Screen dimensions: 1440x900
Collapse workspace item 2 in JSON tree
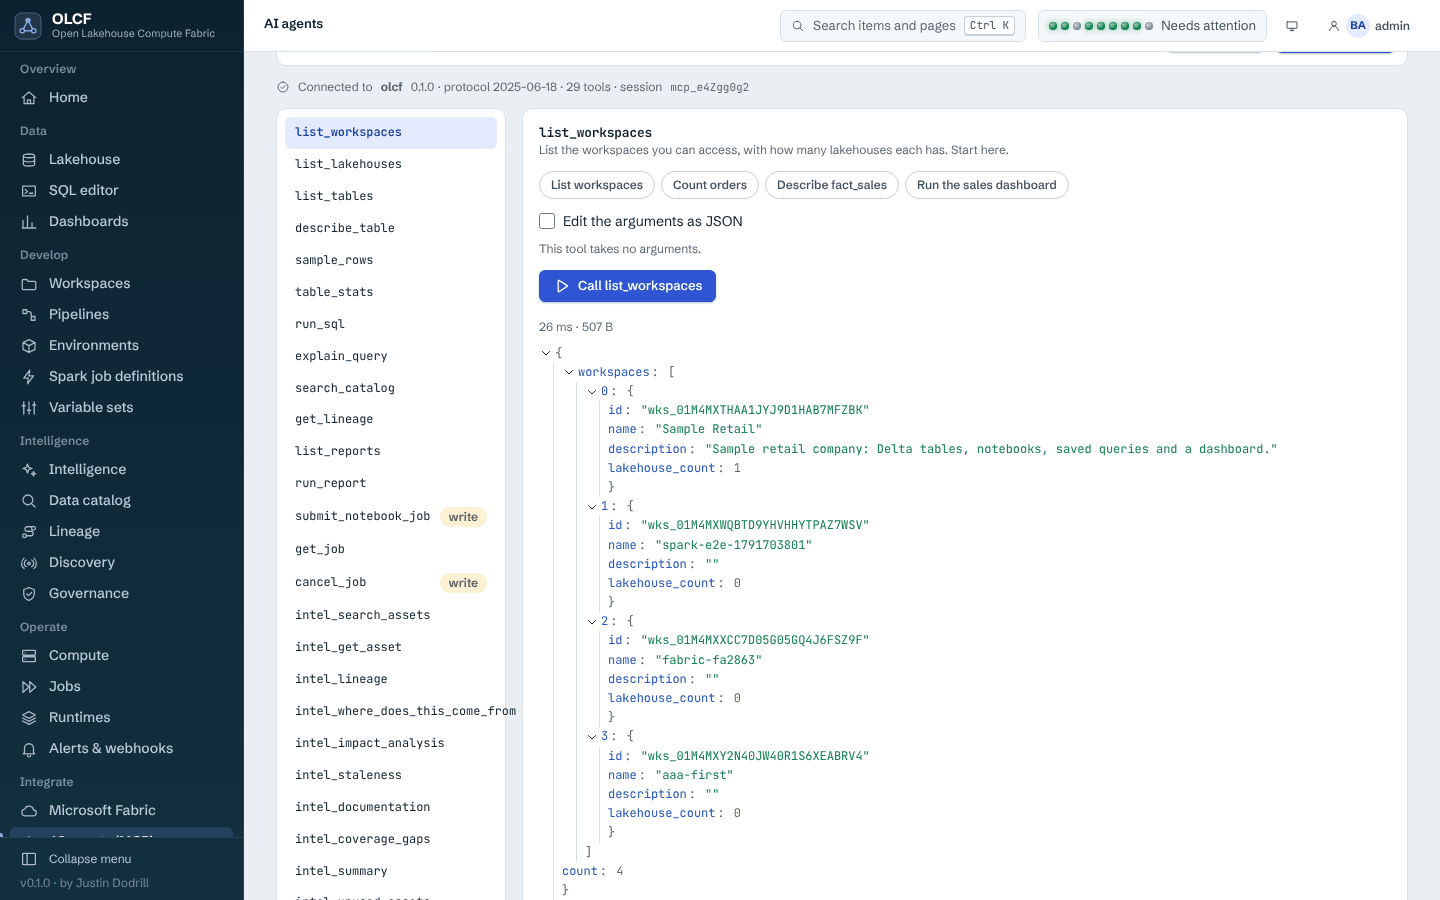592,622
